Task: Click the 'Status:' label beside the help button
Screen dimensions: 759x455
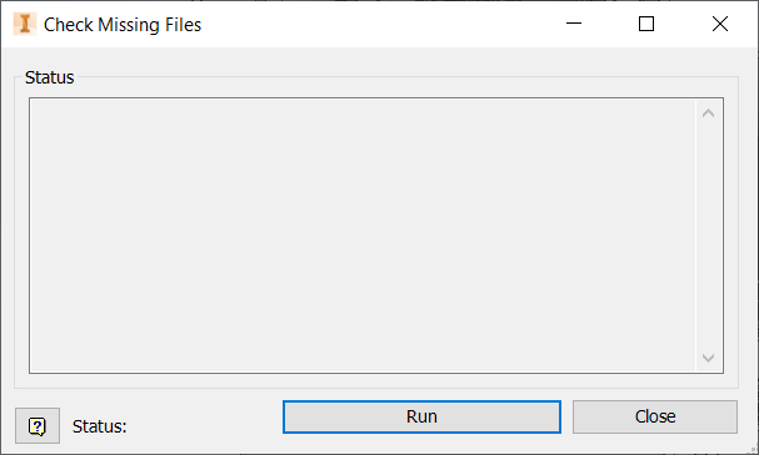Action: [99, 426]
